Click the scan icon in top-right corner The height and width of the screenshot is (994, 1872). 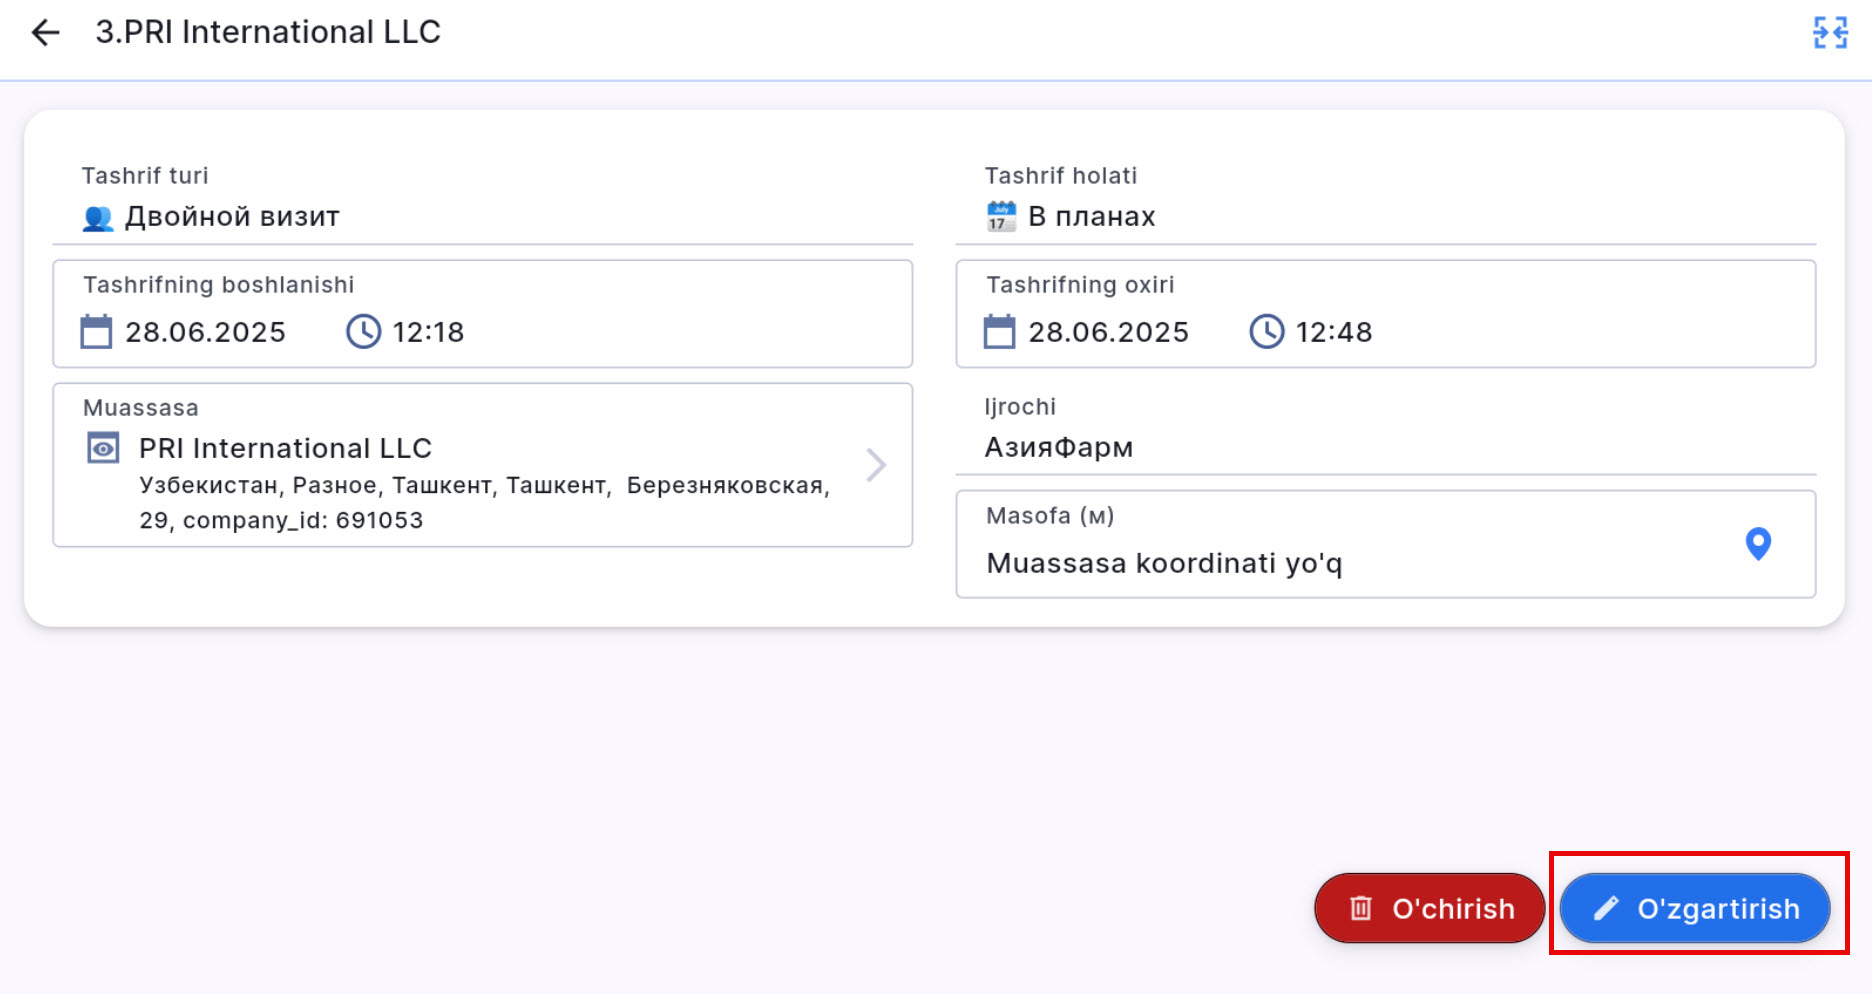[x=1830, y=33]
